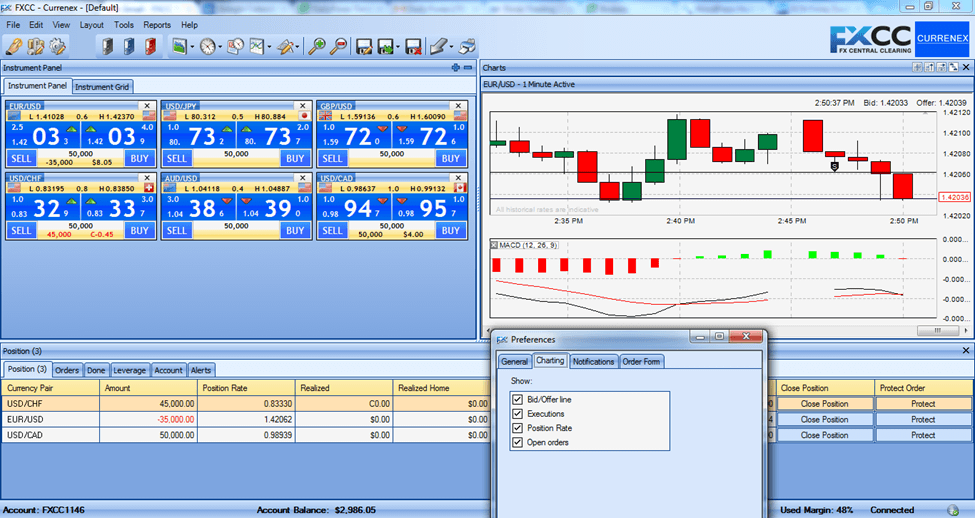
Task: Click the drawing tools pencil icon
Action: [286, 46]
